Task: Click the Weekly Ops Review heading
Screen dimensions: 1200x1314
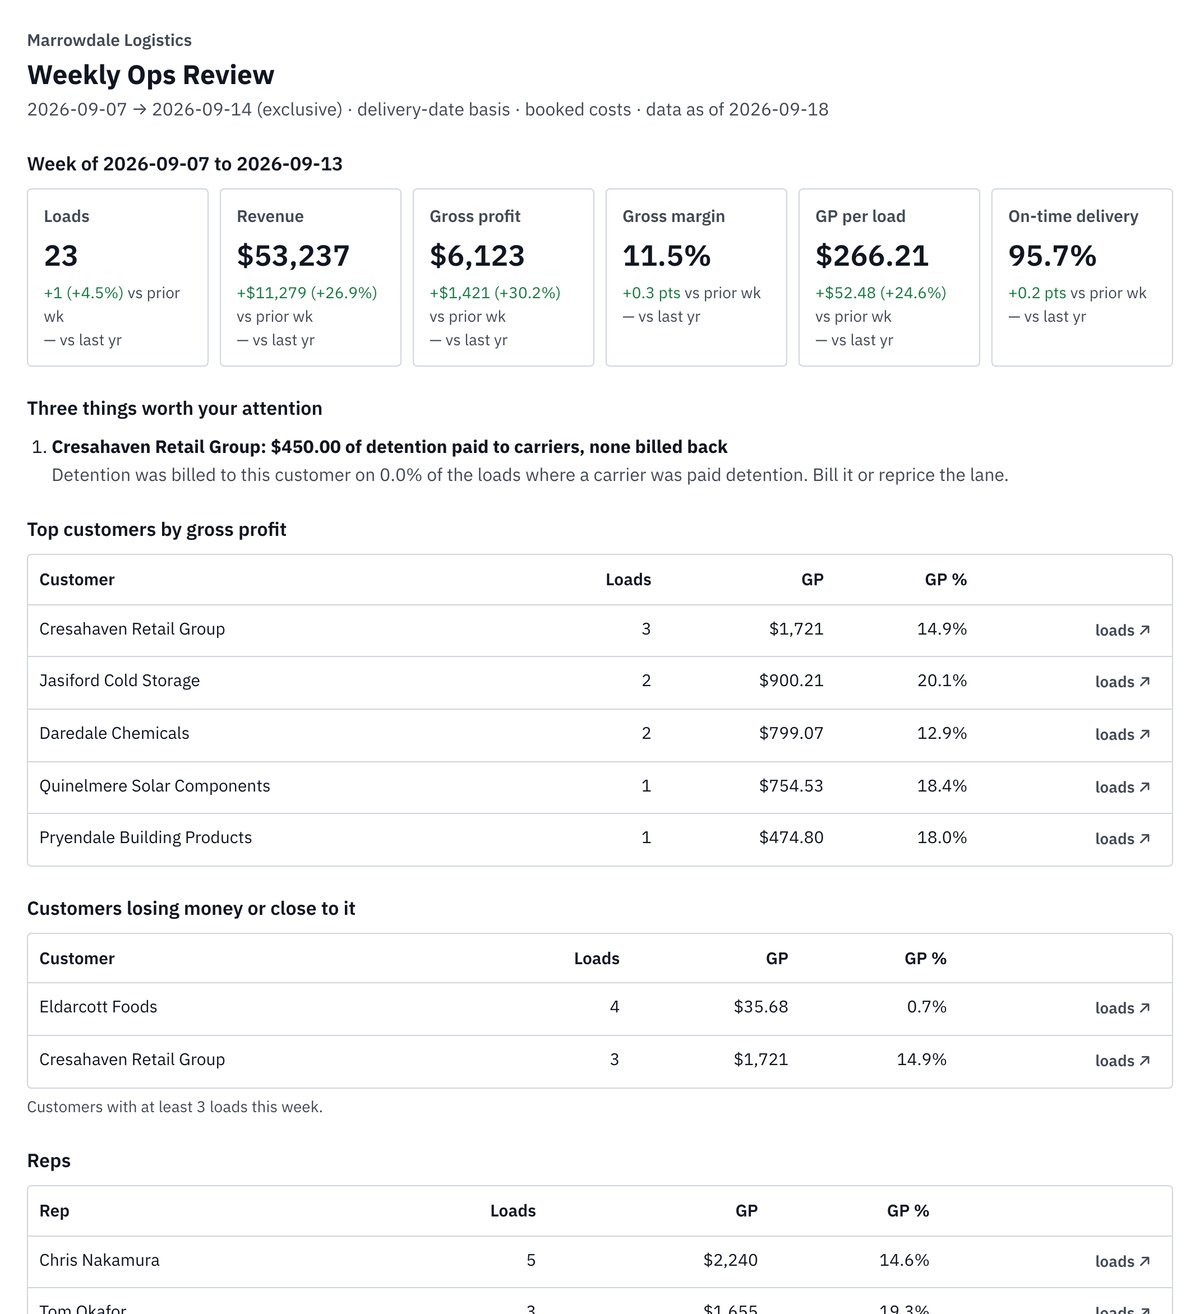Action: 151,75
